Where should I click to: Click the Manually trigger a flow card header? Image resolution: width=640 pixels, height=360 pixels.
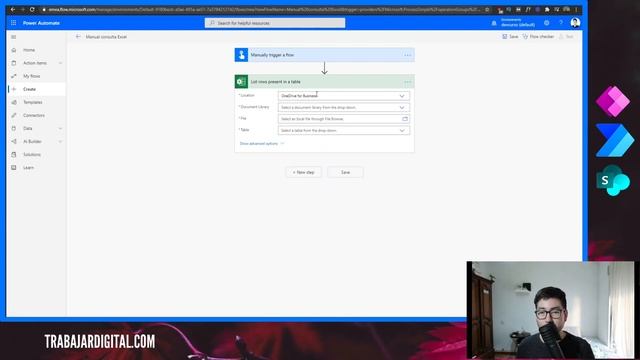pyautogui.click(x=324, y=55)
